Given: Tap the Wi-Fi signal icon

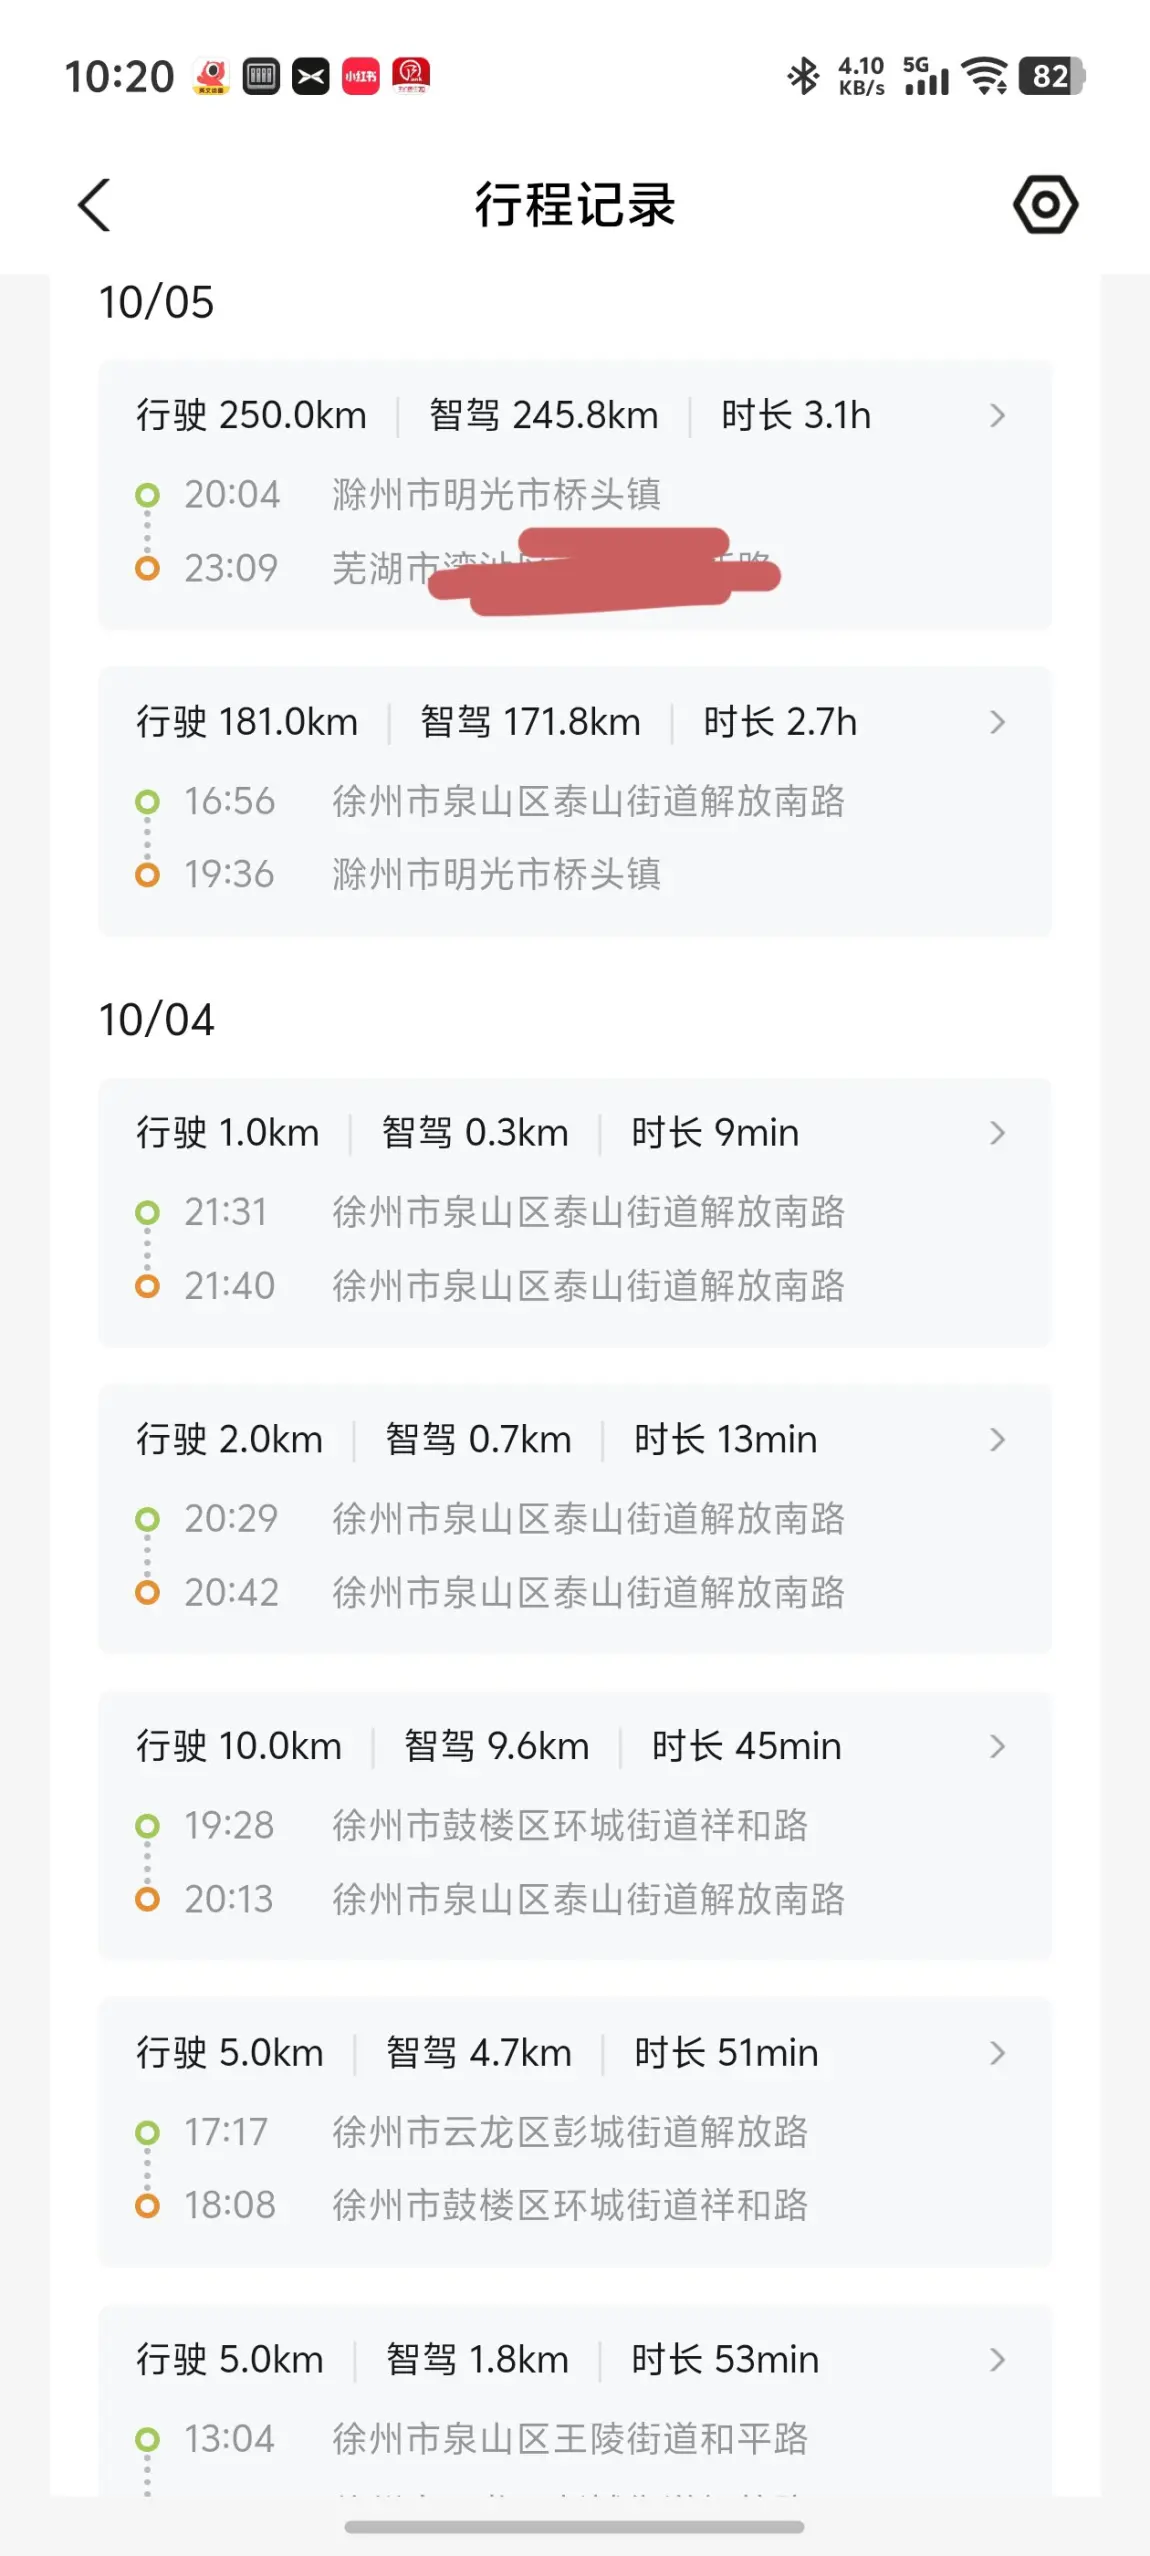Looking at the screenshot, I should 984,76.
